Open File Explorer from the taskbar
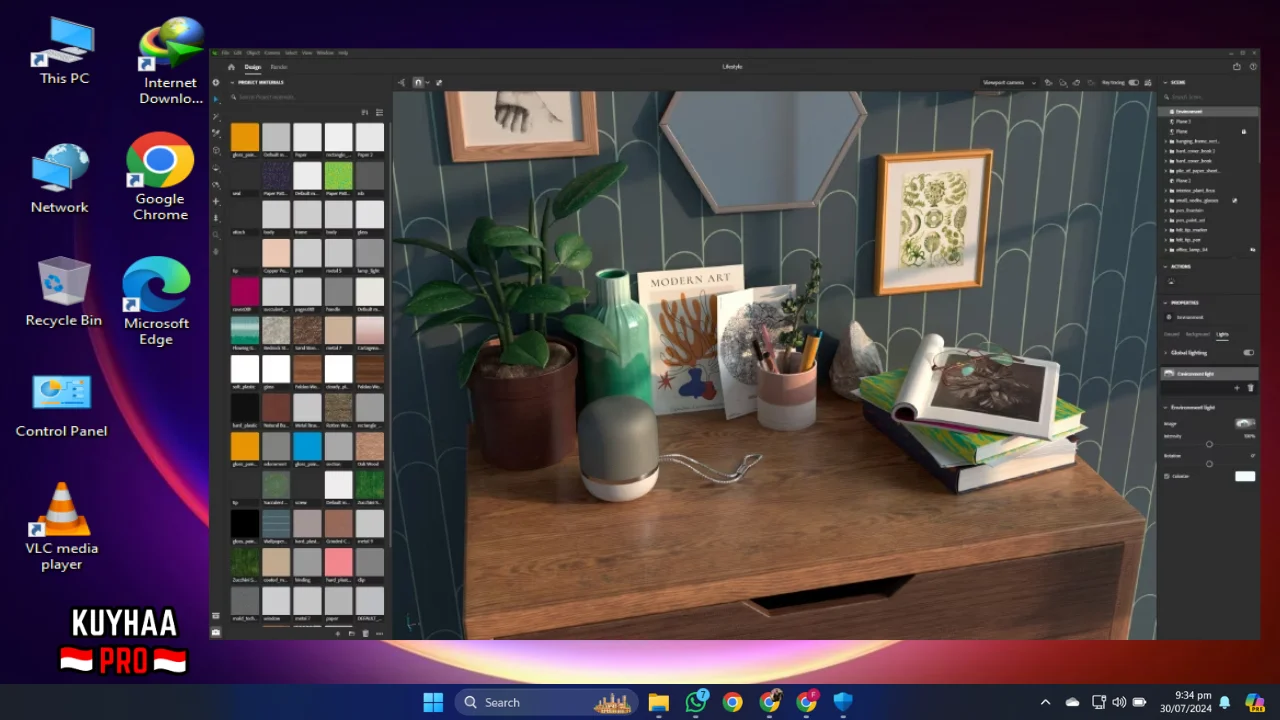The height and width of the screenshot is (720, 1280). (658, 702)
